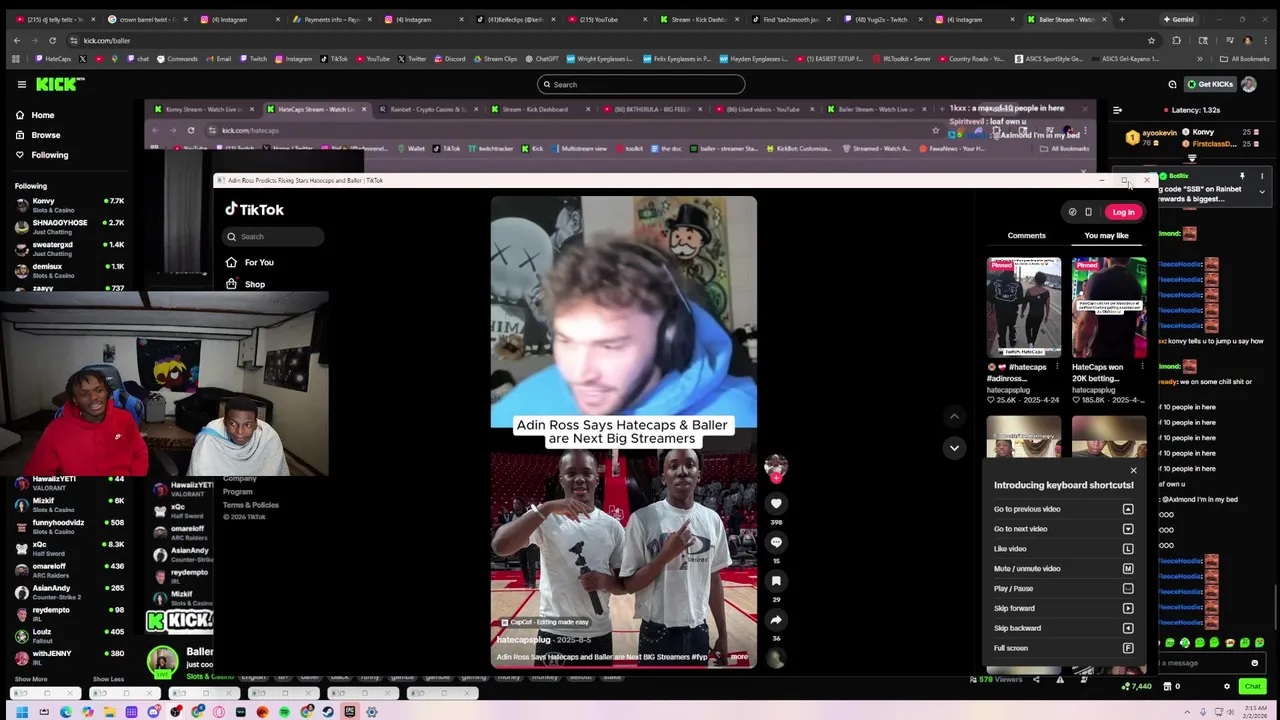Screen dimensions: 1280x720
Task: Open Windows Start menu
Action: point(22,712)
